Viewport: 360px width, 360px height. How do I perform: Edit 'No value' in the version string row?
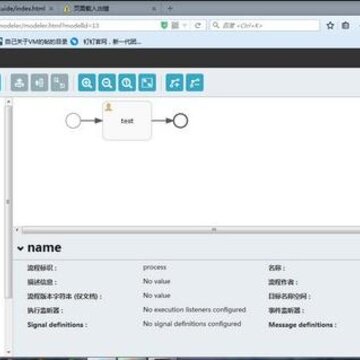coord(157,296)
